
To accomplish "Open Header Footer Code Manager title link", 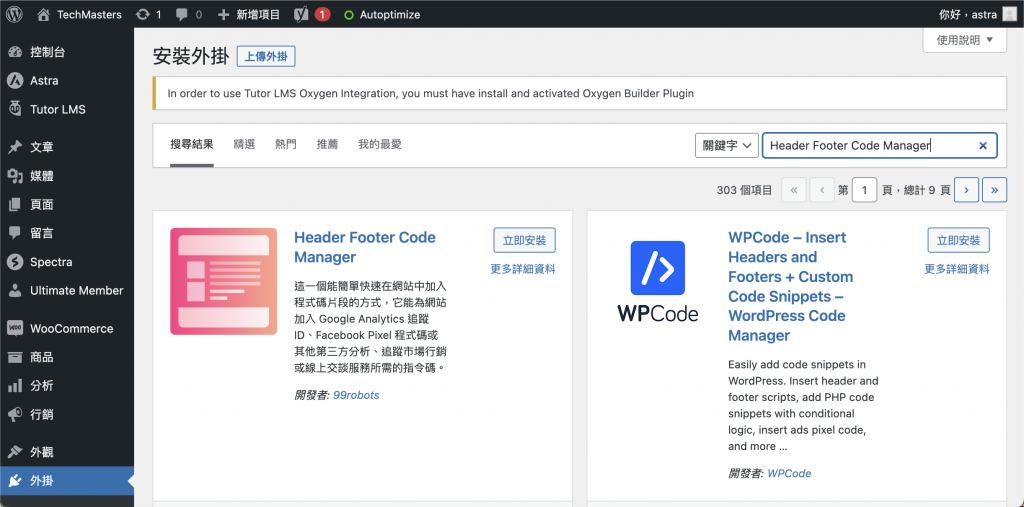I will point(365,247).
